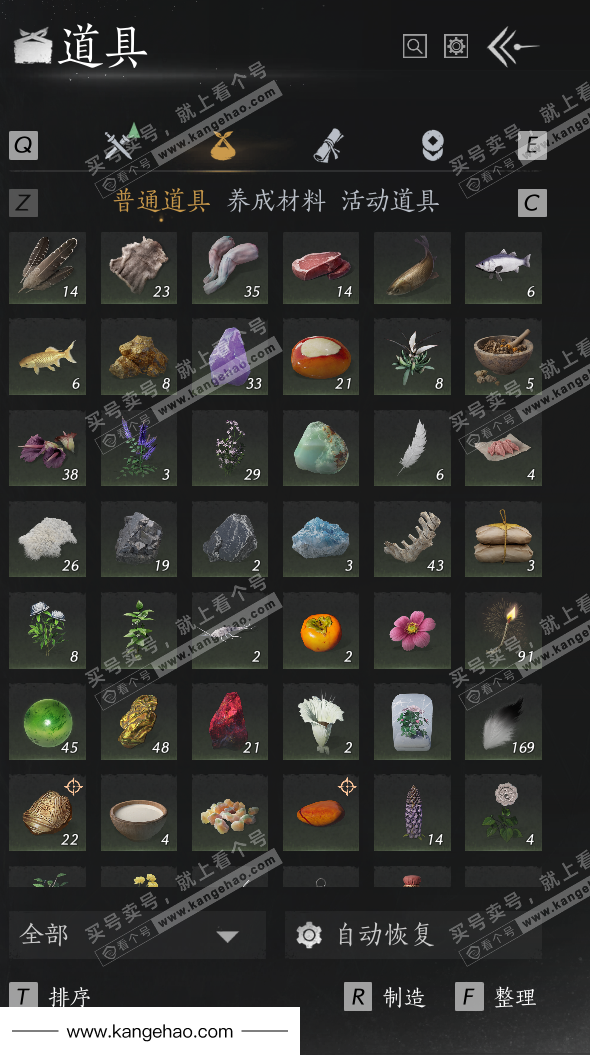590x1055 pixels.
Task: Select the white fox tail item 169
Action: (x=503, y=722)
